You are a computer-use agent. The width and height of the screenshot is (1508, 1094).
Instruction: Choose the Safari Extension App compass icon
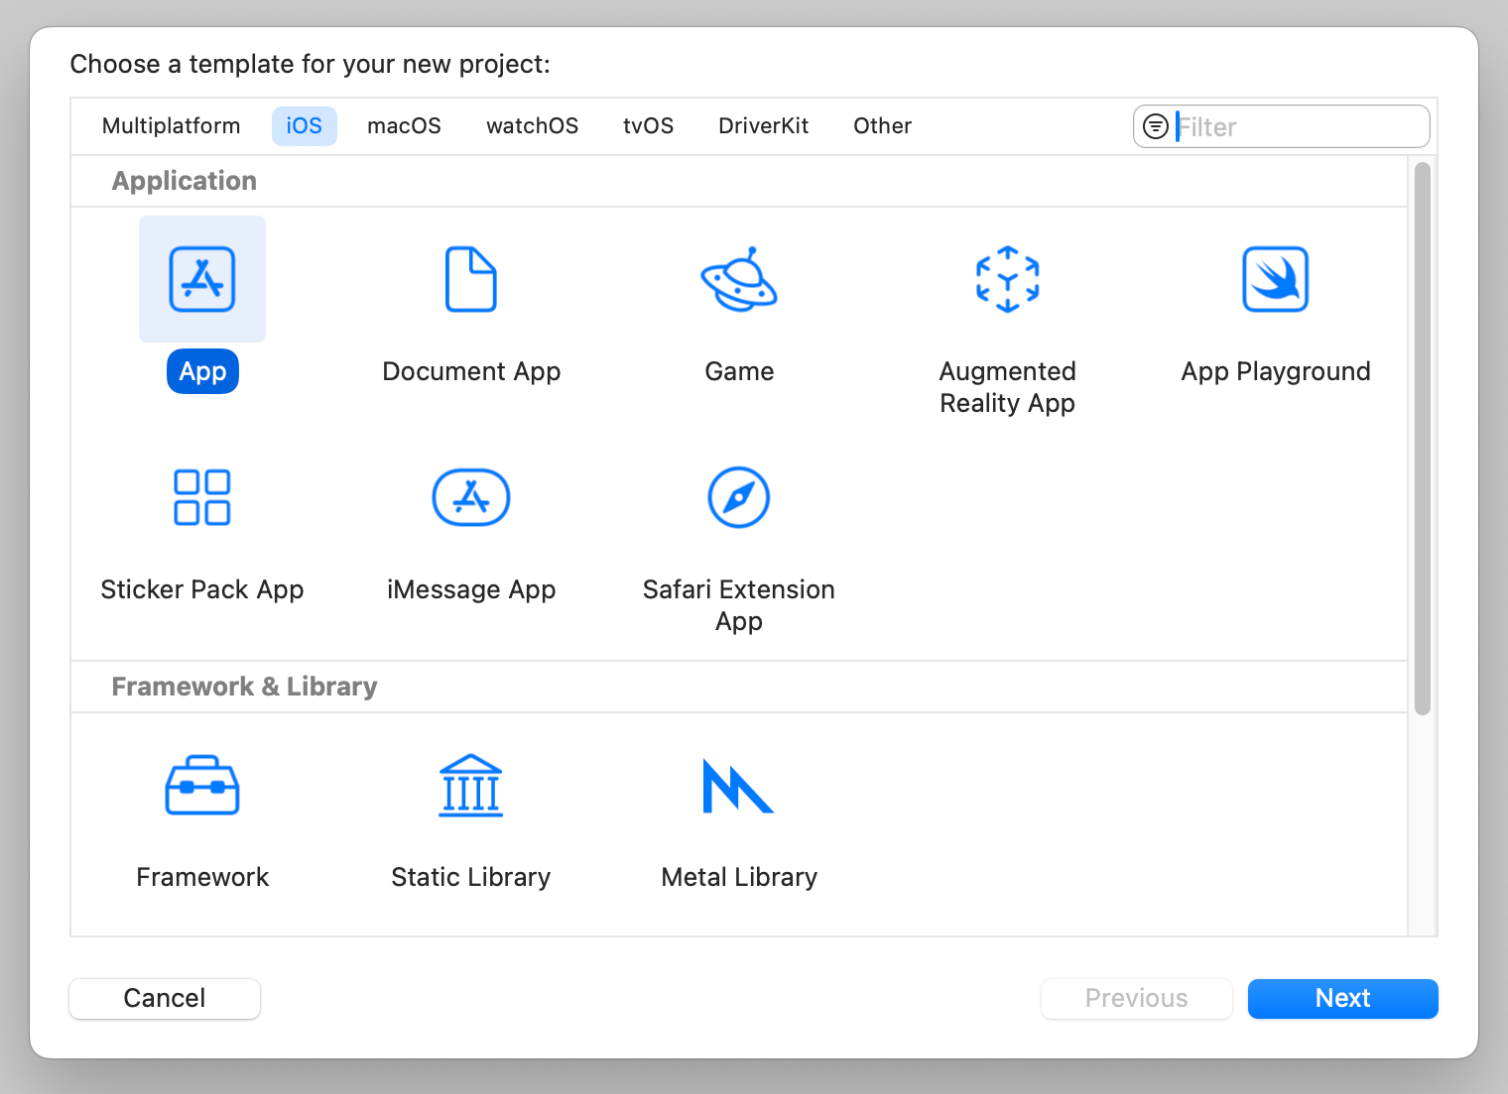coord(739,497)
